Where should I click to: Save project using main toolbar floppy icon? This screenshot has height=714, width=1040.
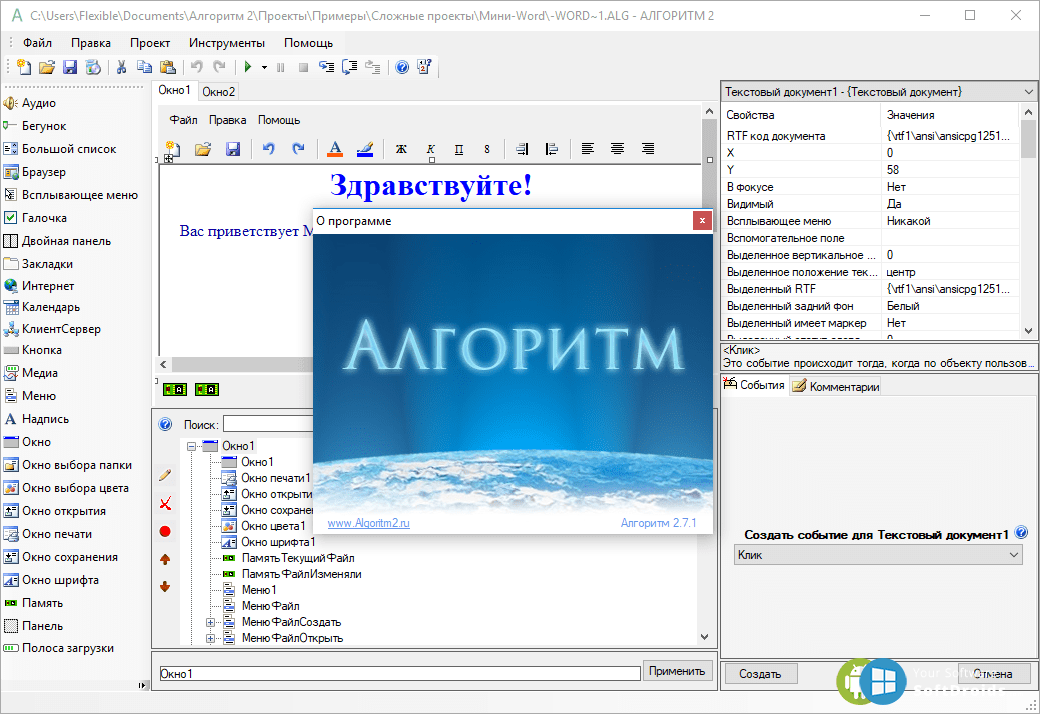point(70,66)
